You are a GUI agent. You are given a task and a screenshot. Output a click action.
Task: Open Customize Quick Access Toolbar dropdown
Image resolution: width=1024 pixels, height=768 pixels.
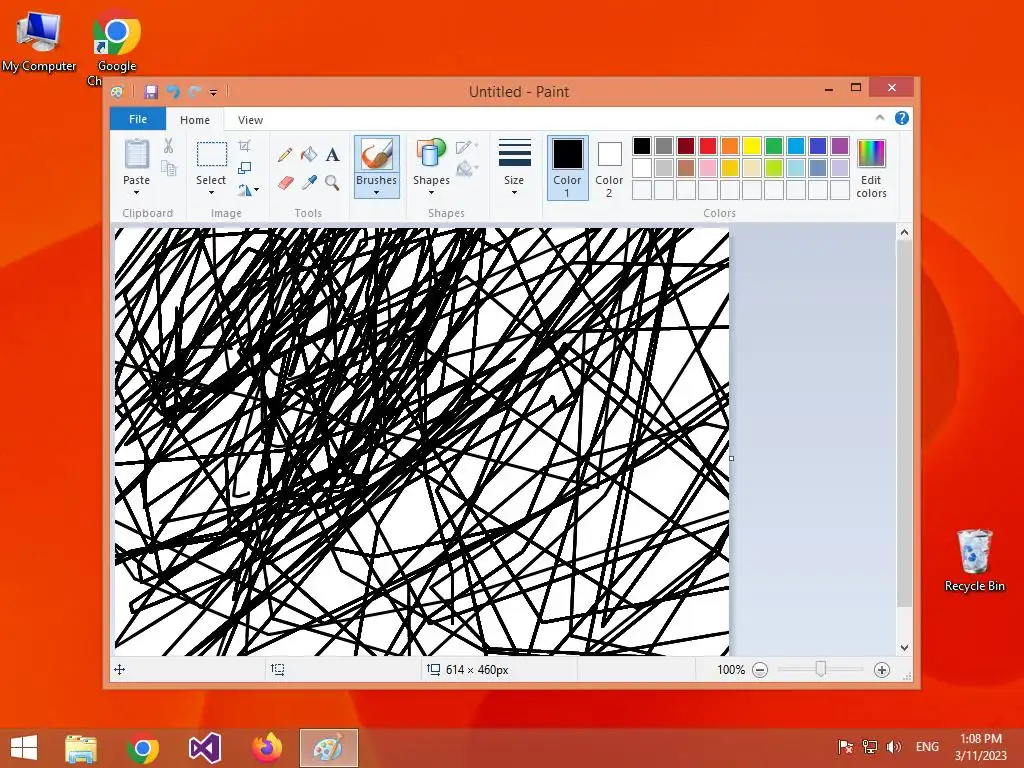point(214,93)
